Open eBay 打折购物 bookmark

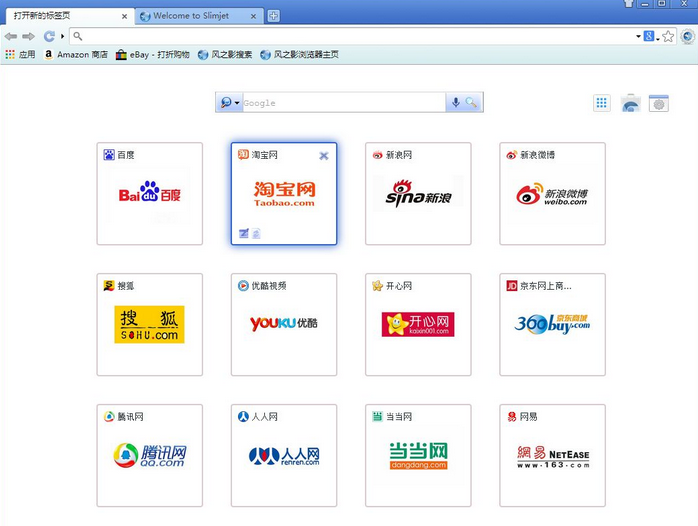tap(153, 55)
